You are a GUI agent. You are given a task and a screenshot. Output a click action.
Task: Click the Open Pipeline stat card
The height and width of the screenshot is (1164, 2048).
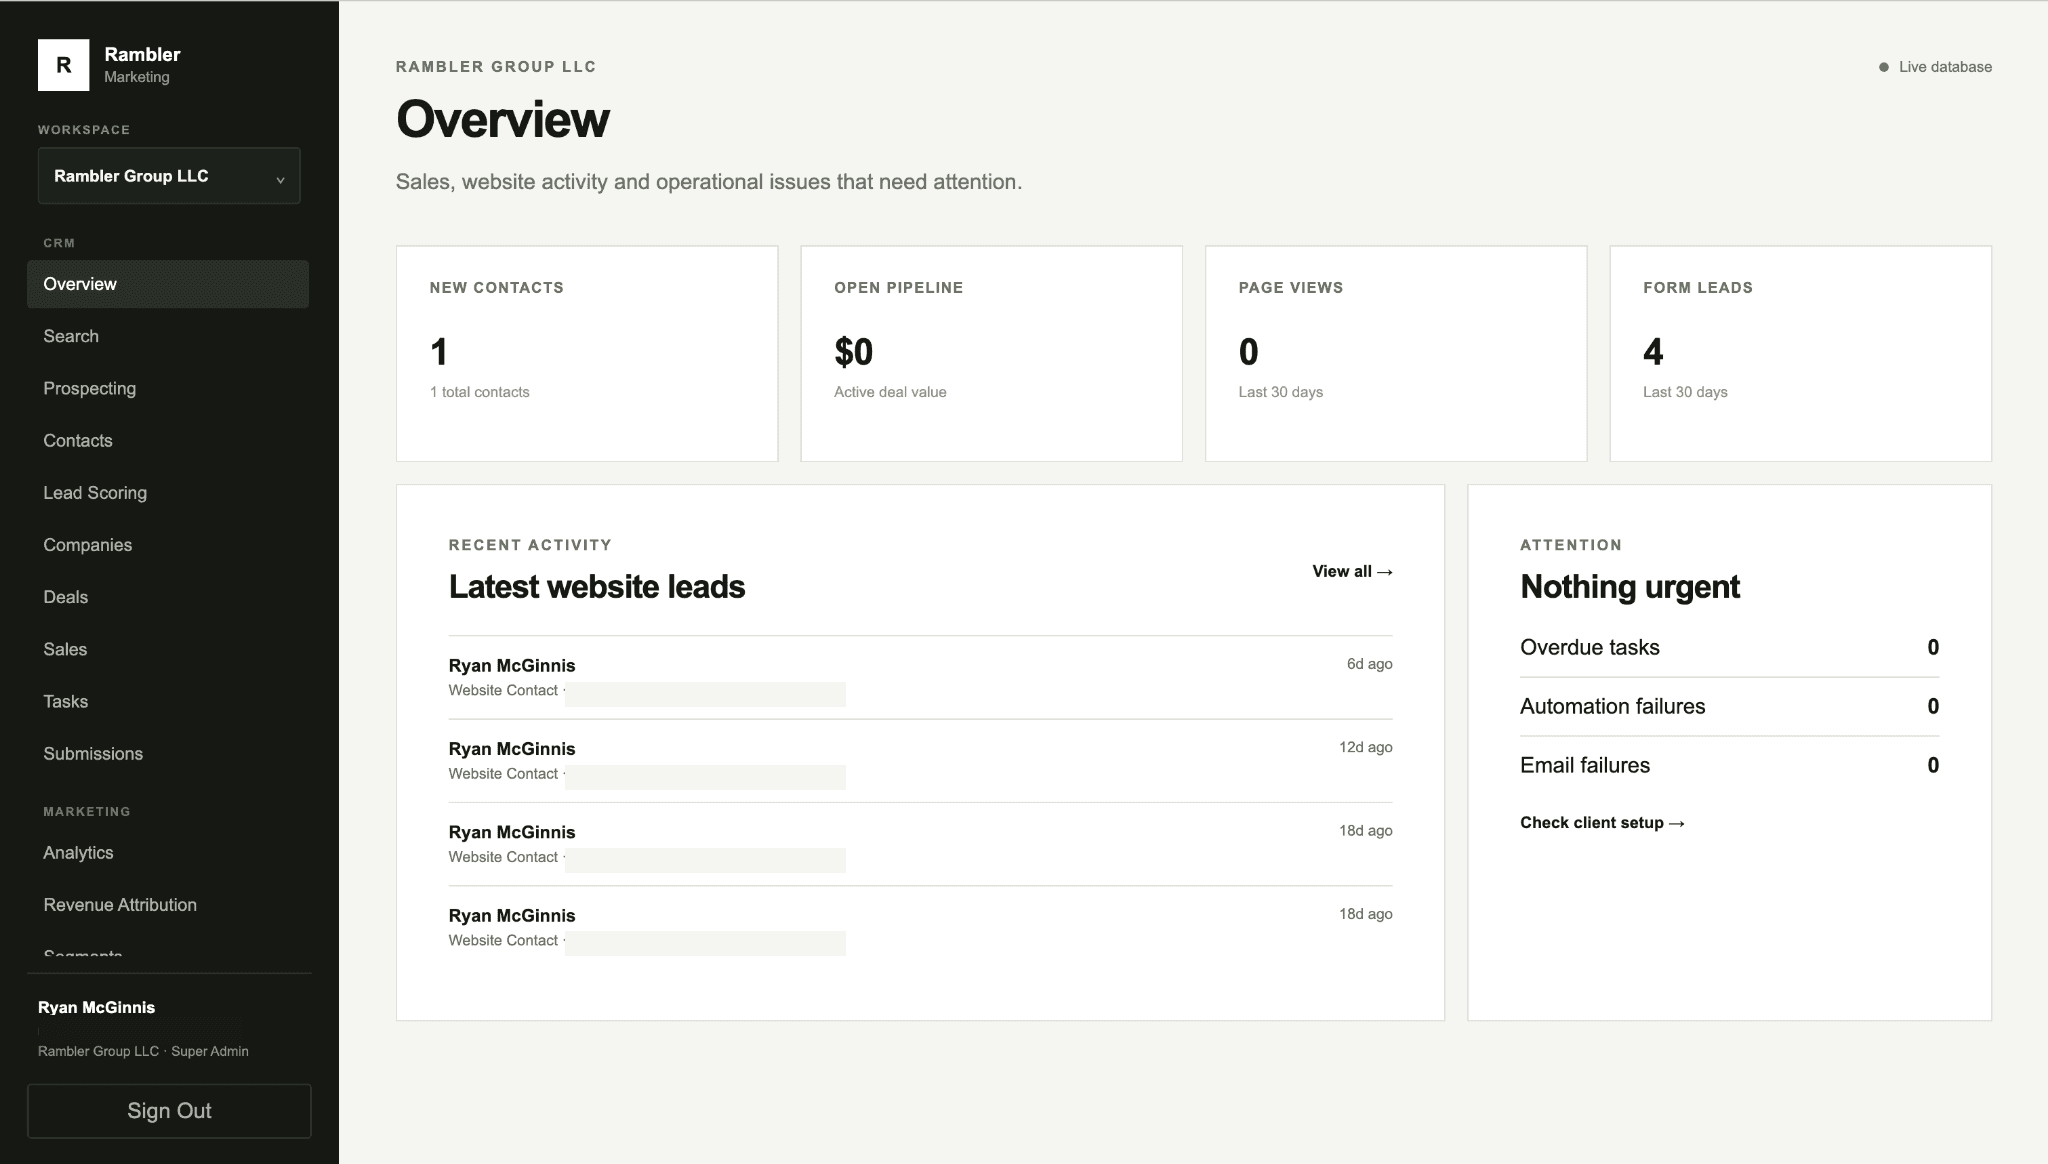point(991,354)
